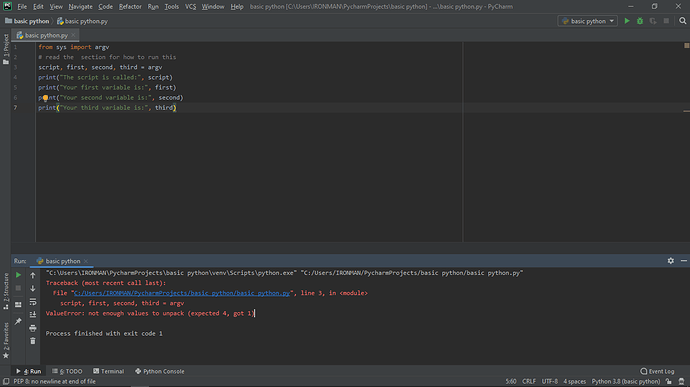Open the Refactor menu
Image resolution: width=690 pixels, height=387 pixels.
pyautogui.click(x=130, y=7)
